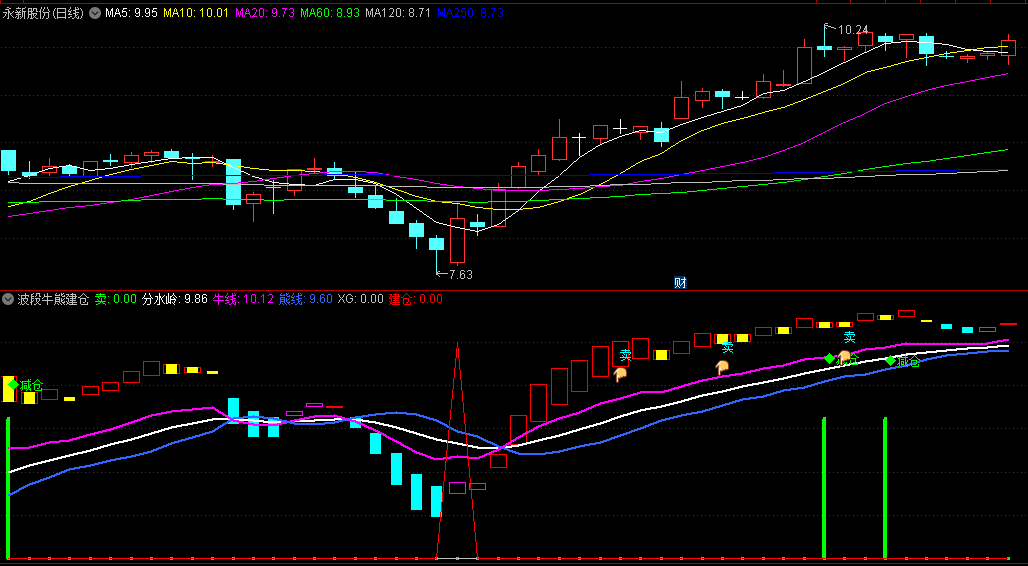Collapse the 波段牛熊建仓 indicator panel arrow

pos(8,300)
